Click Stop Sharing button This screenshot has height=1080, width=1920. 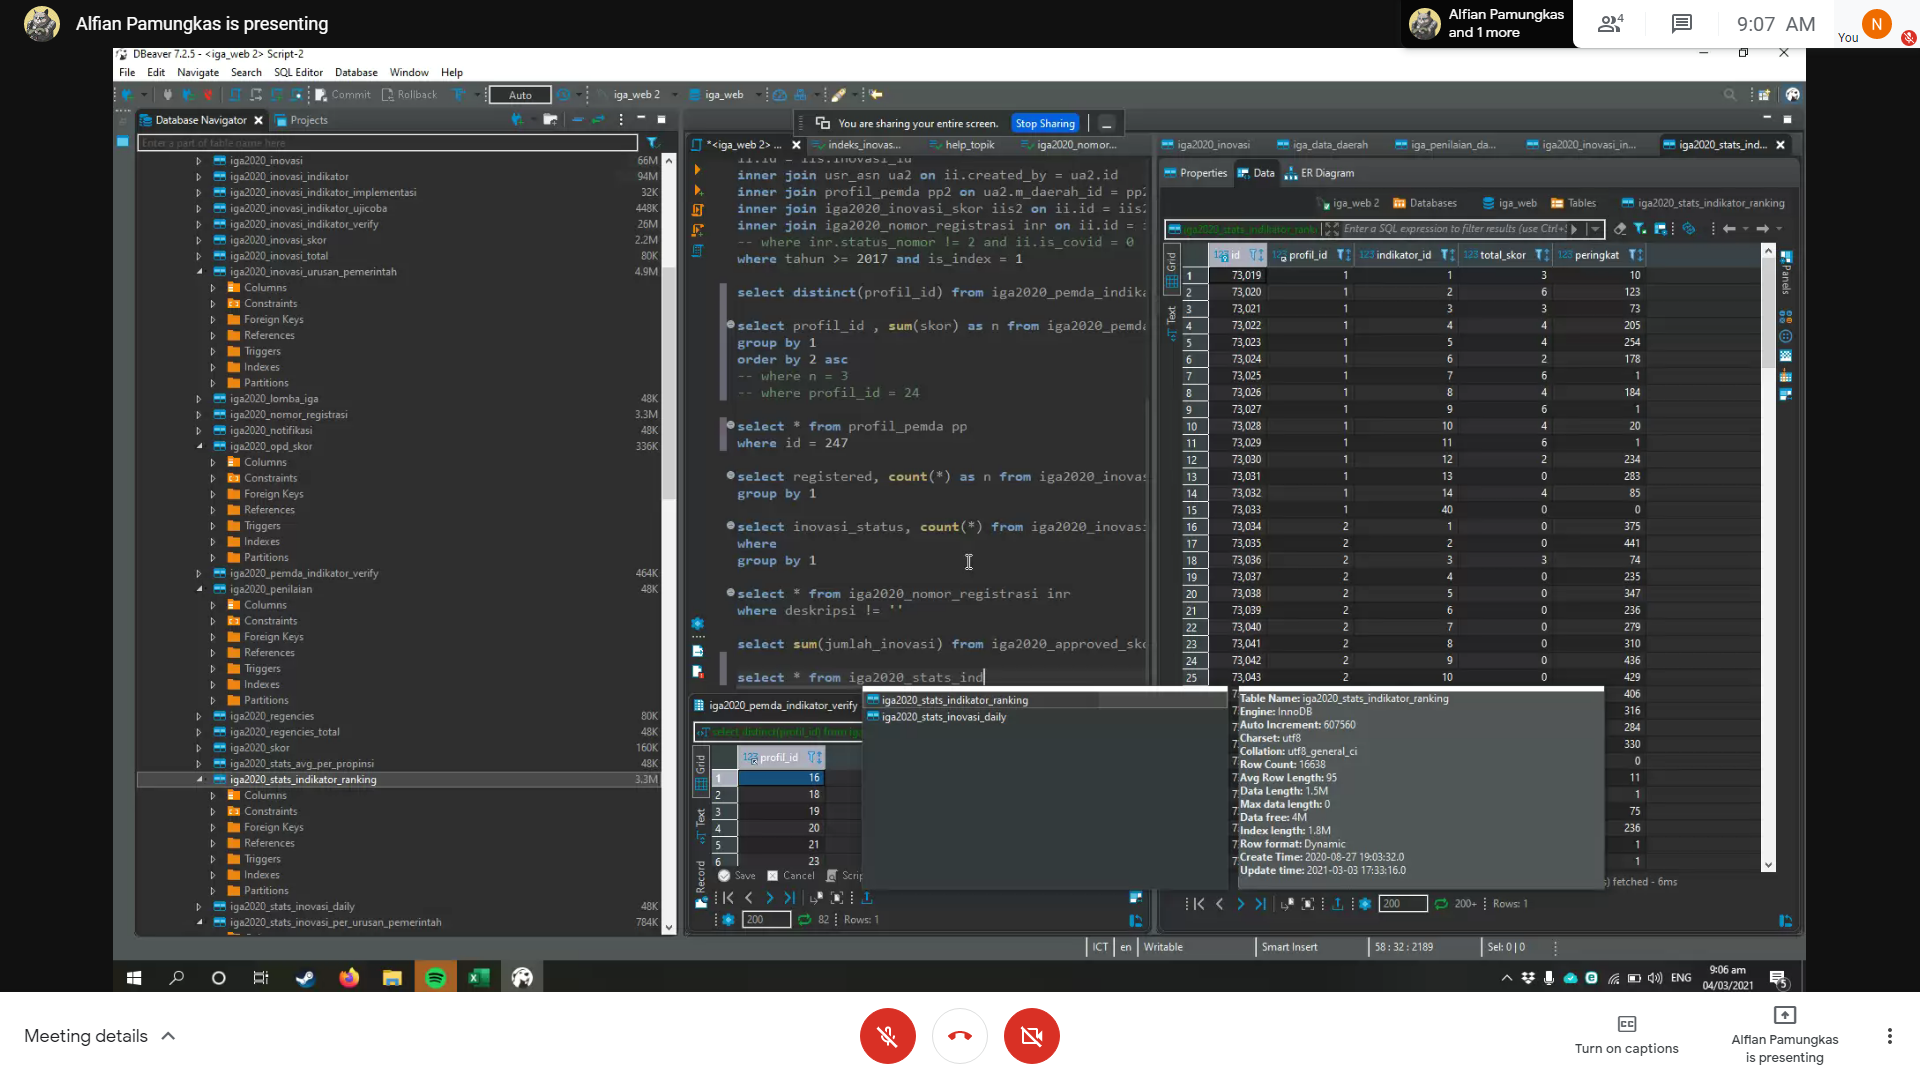point(1045,124)
